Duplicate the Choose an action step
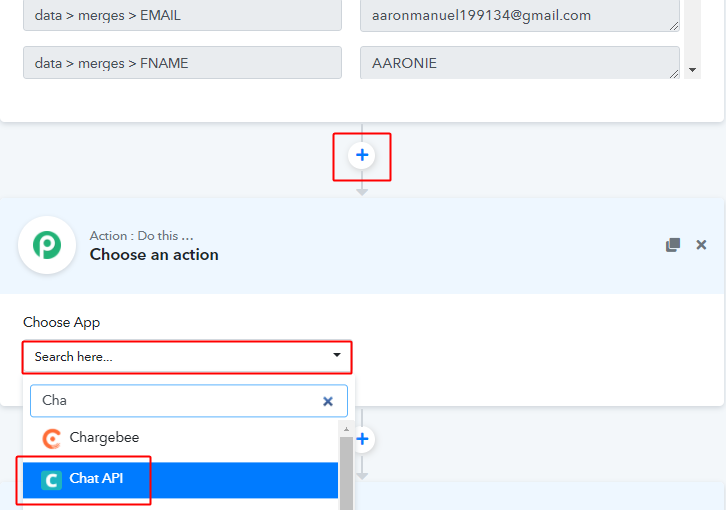The height and width of the screenshot is (510, 726). point(673,245)
